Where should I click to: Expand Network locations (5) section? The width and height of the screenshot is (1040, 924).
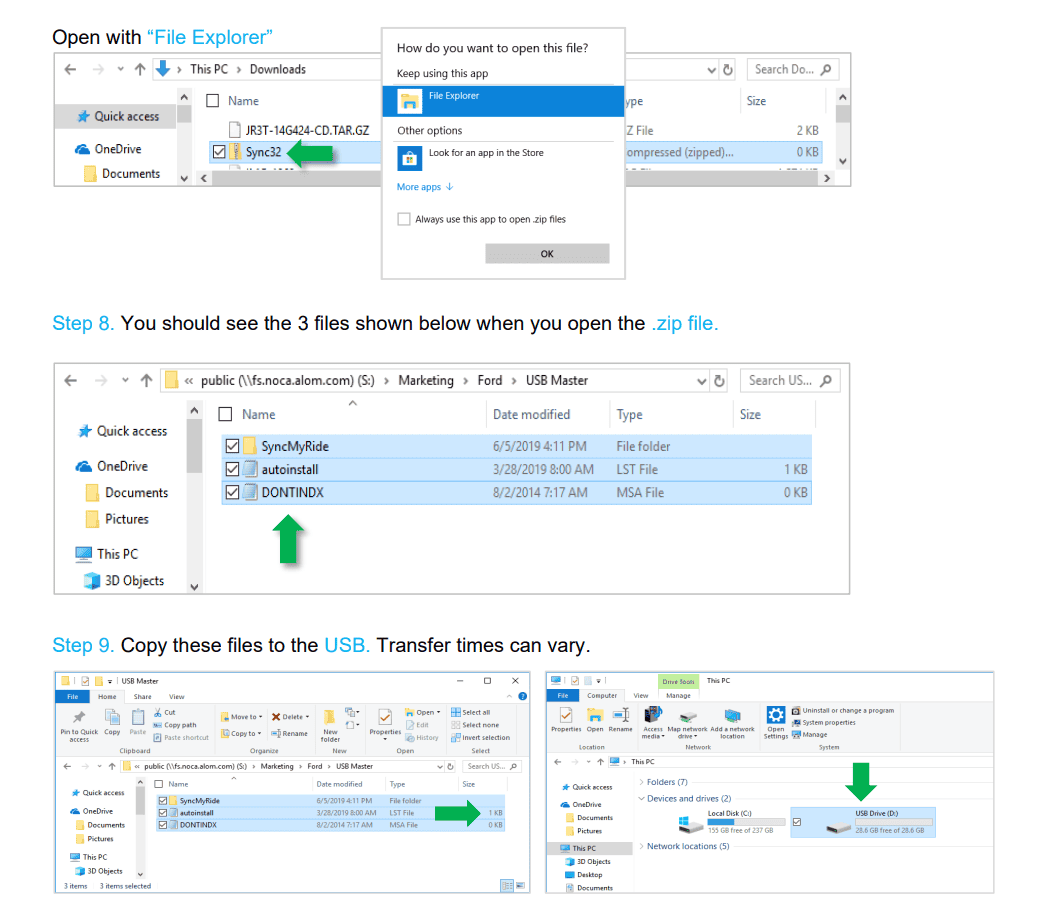click(x=640, y=846)
